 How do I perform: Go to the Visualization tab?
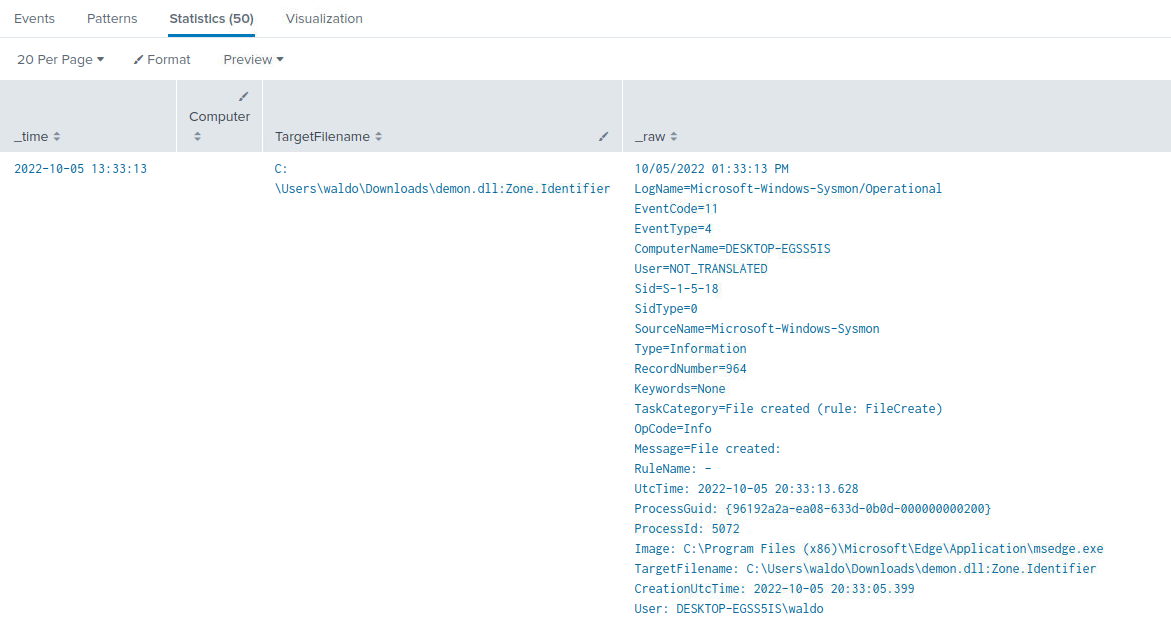click(x=324, y=19)
